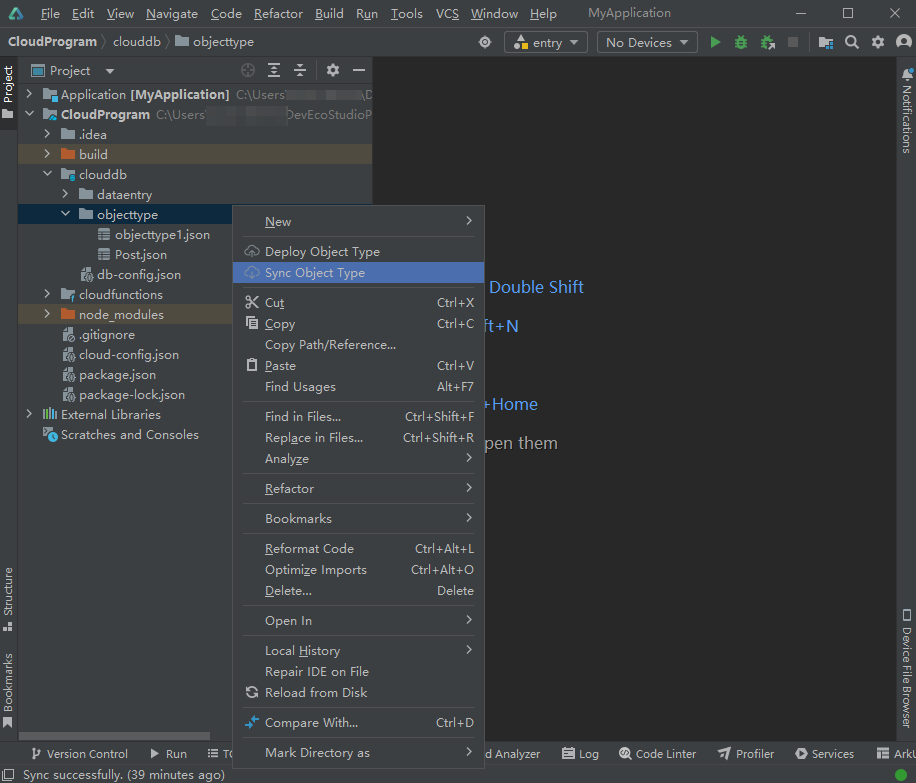Open the Project view selector dropdown

[110, 71]
